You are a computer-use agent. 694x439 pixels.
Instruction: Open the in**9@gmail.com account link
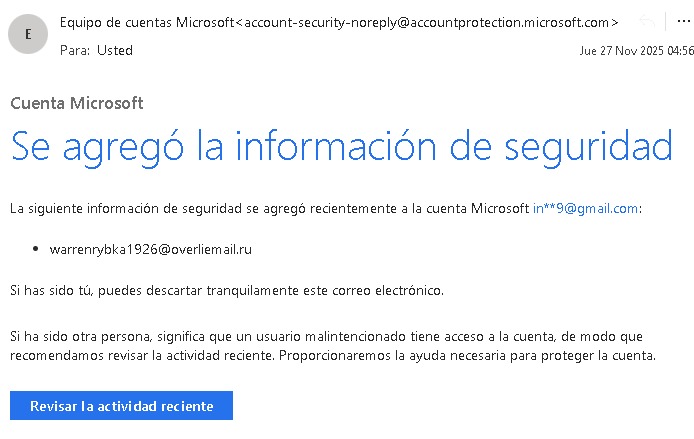click(585, 208)
